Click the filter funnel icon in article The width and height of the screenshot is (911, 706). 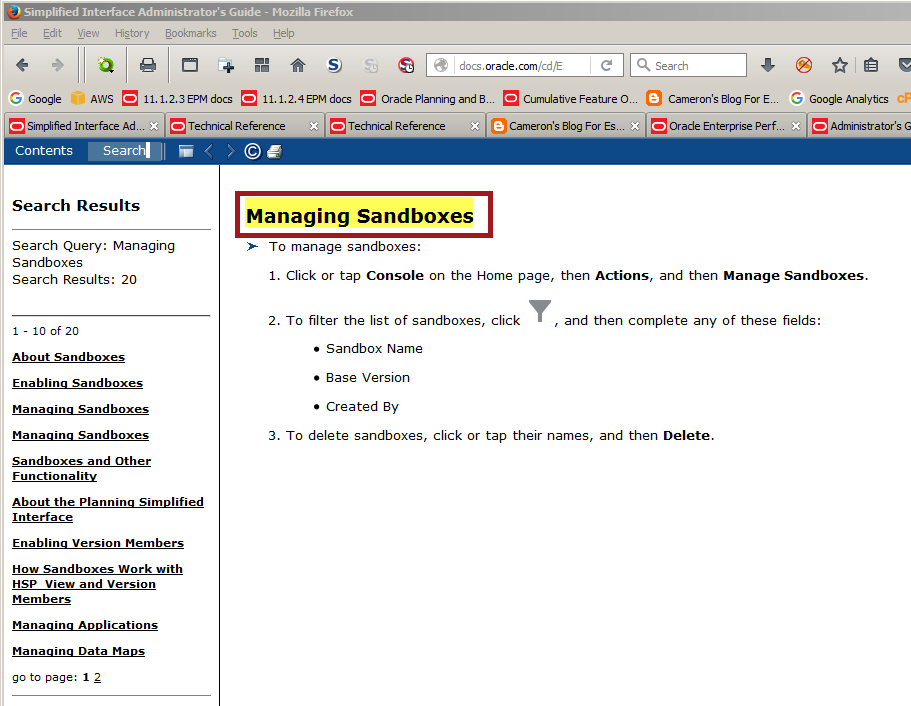tap(540, 311)
